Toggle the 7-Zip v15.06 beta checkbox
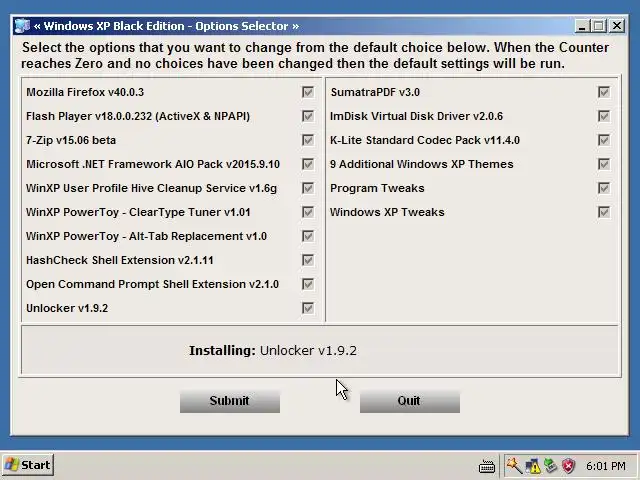This screenshot has width=640, height=480. coord(308,140)
